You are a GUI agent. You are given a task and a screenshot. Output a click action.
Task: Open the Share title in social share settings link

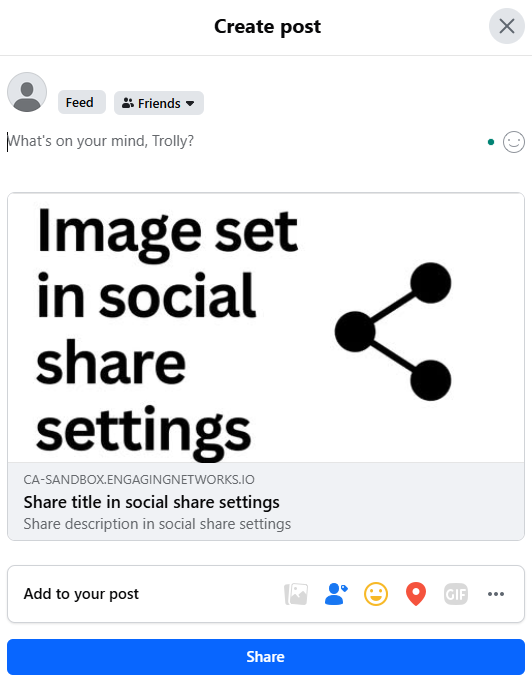coord(152,502)
